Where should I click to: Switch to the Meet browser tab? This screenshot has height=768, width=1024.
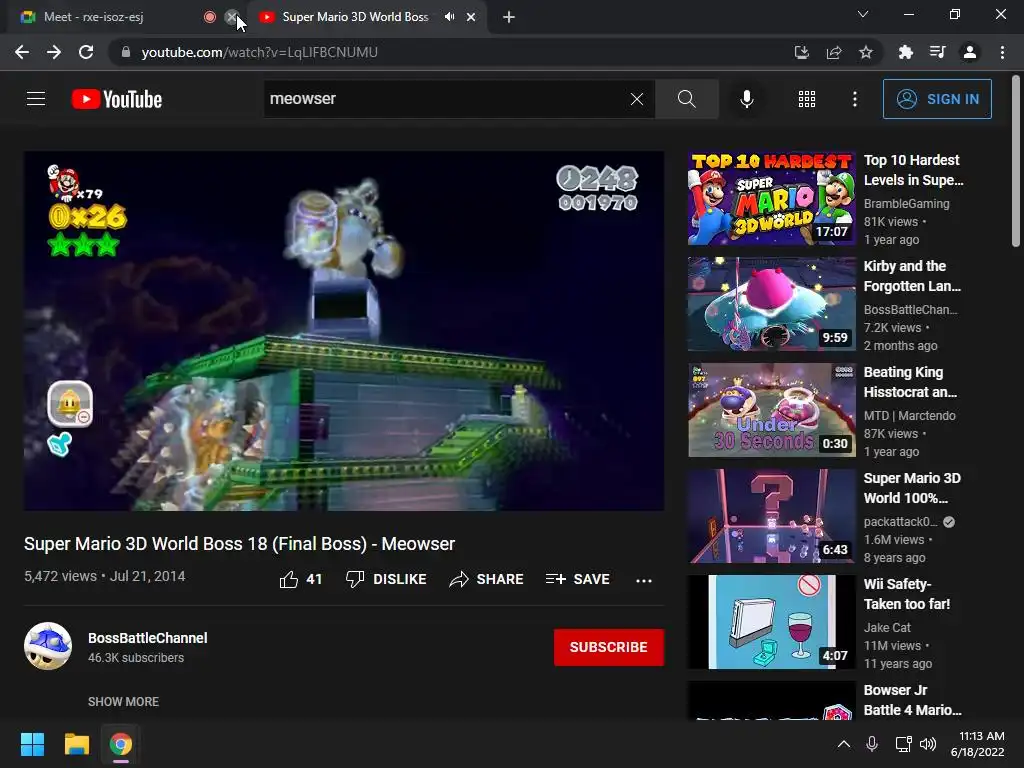coord(111,17)
